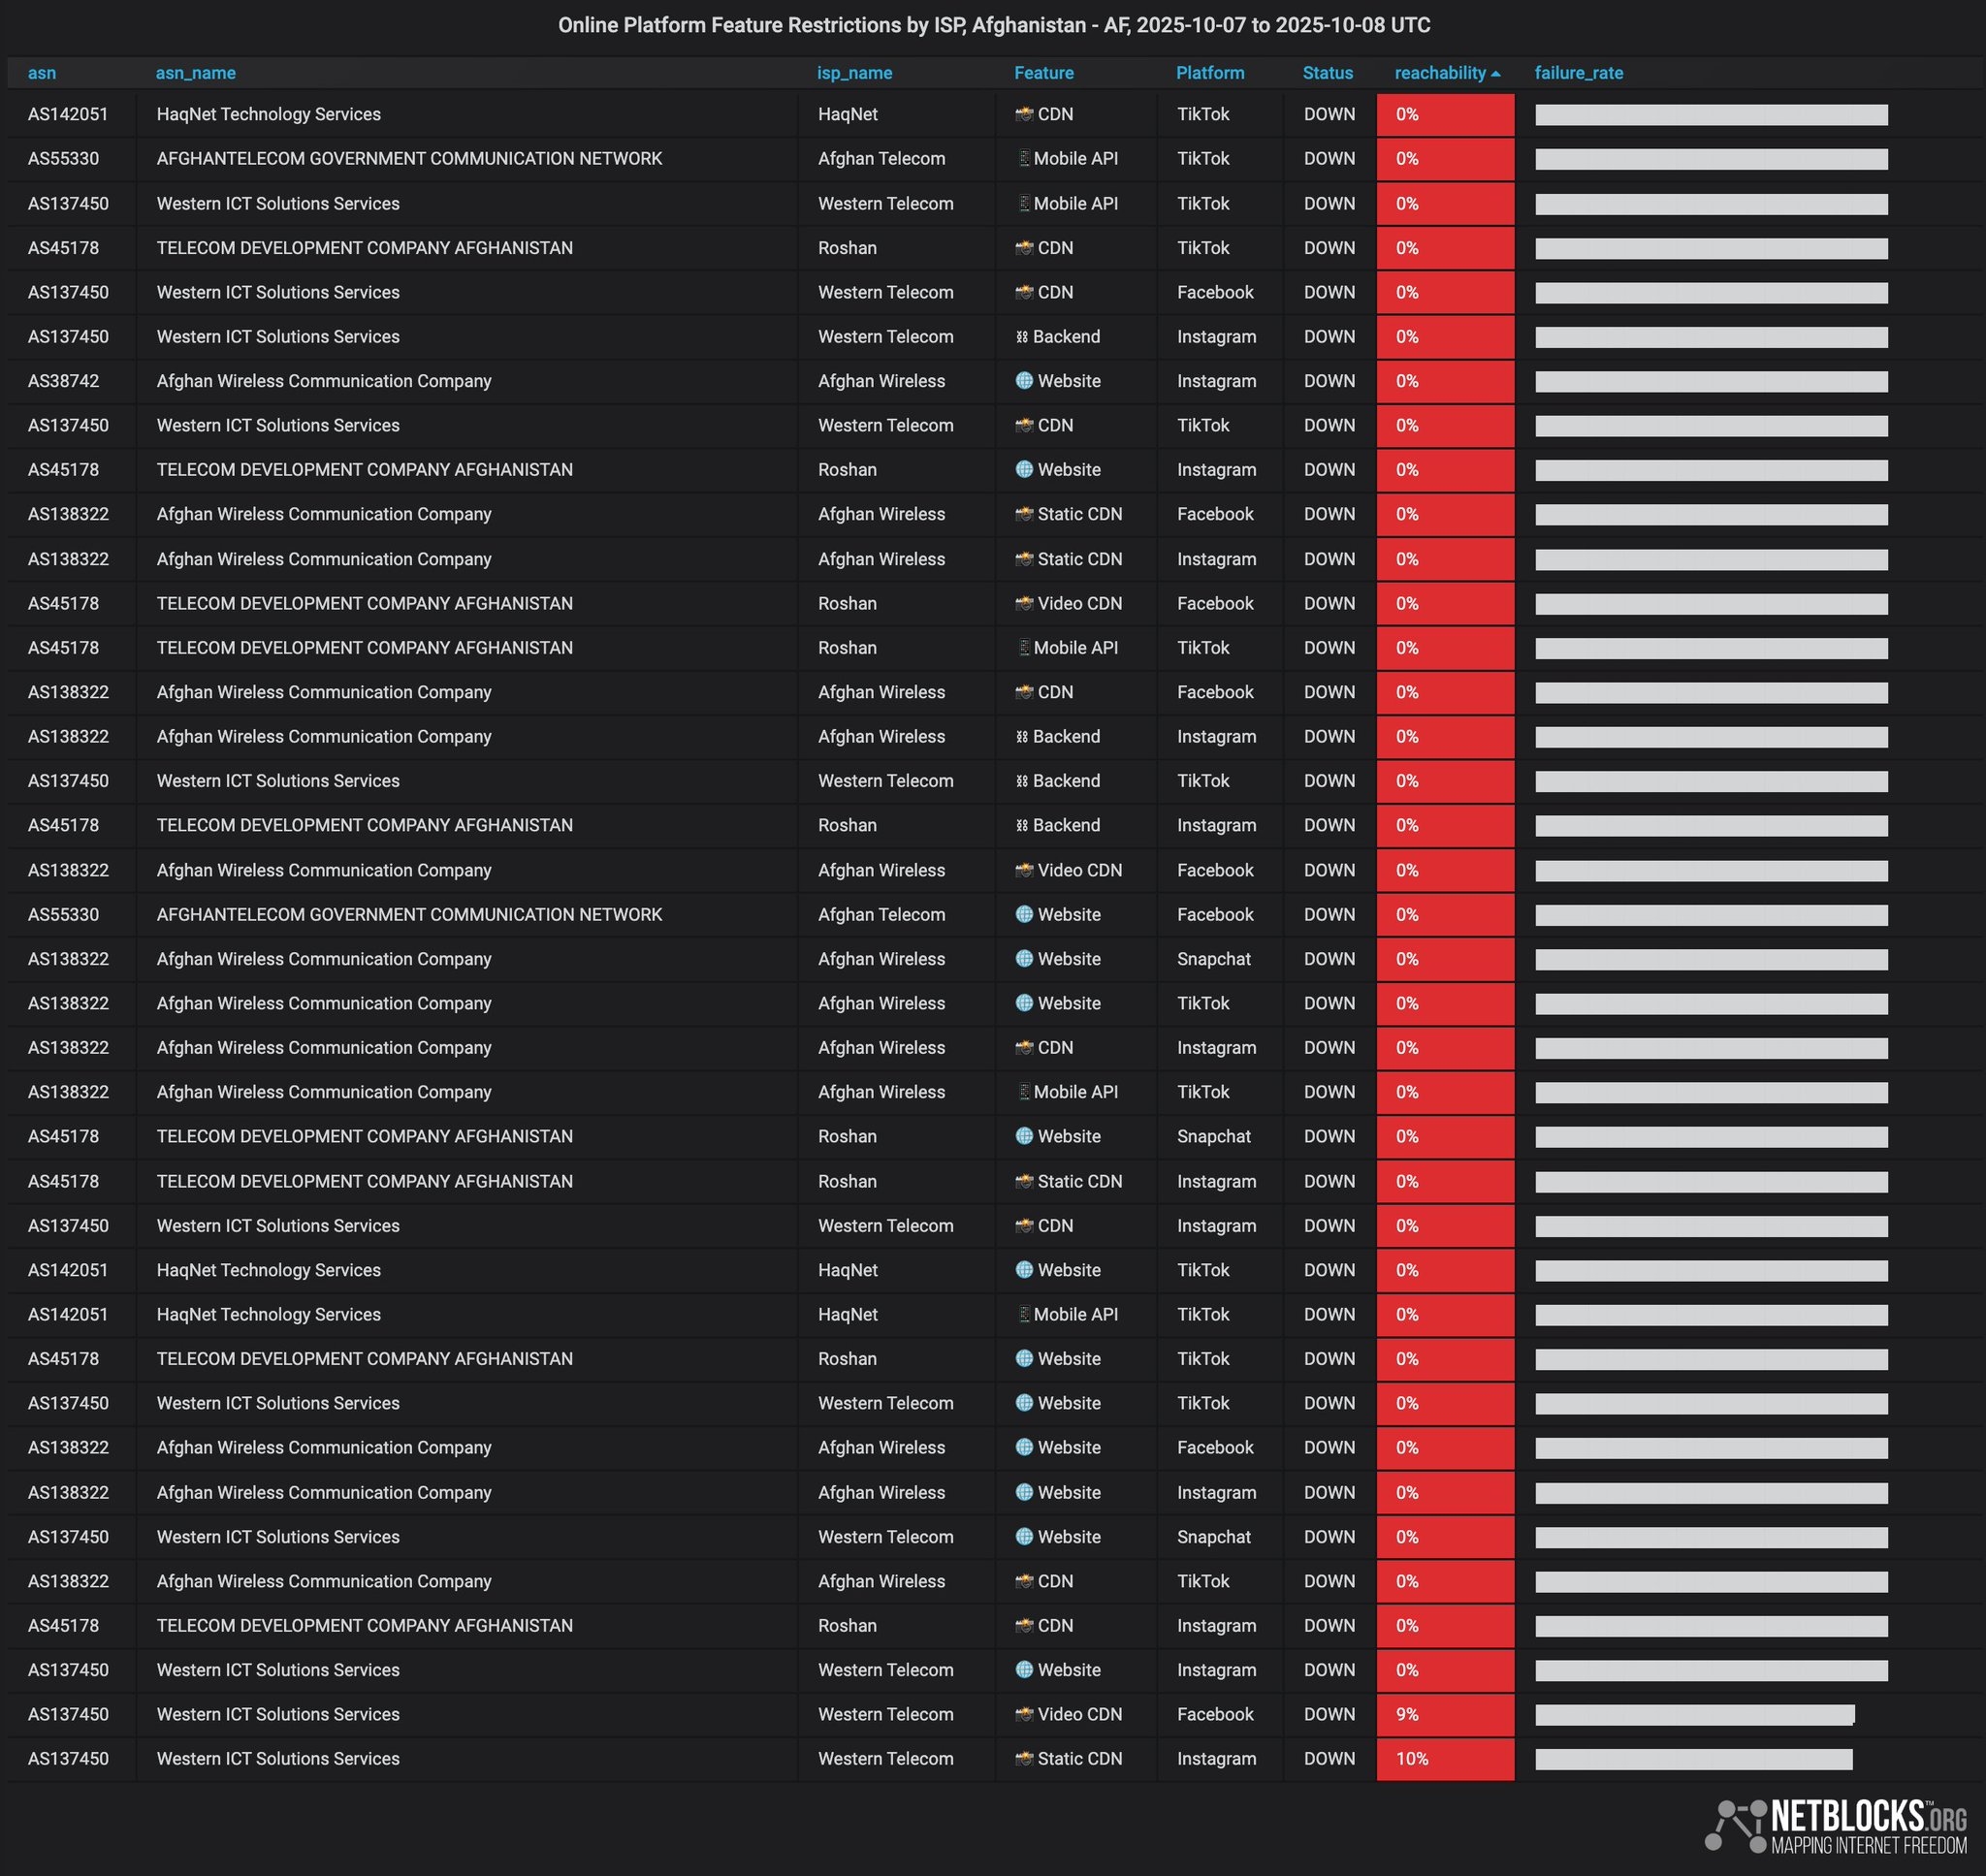
Task: Select the Static CDN icon in Afghan Wireless Facebook row
Action: 1025,514
